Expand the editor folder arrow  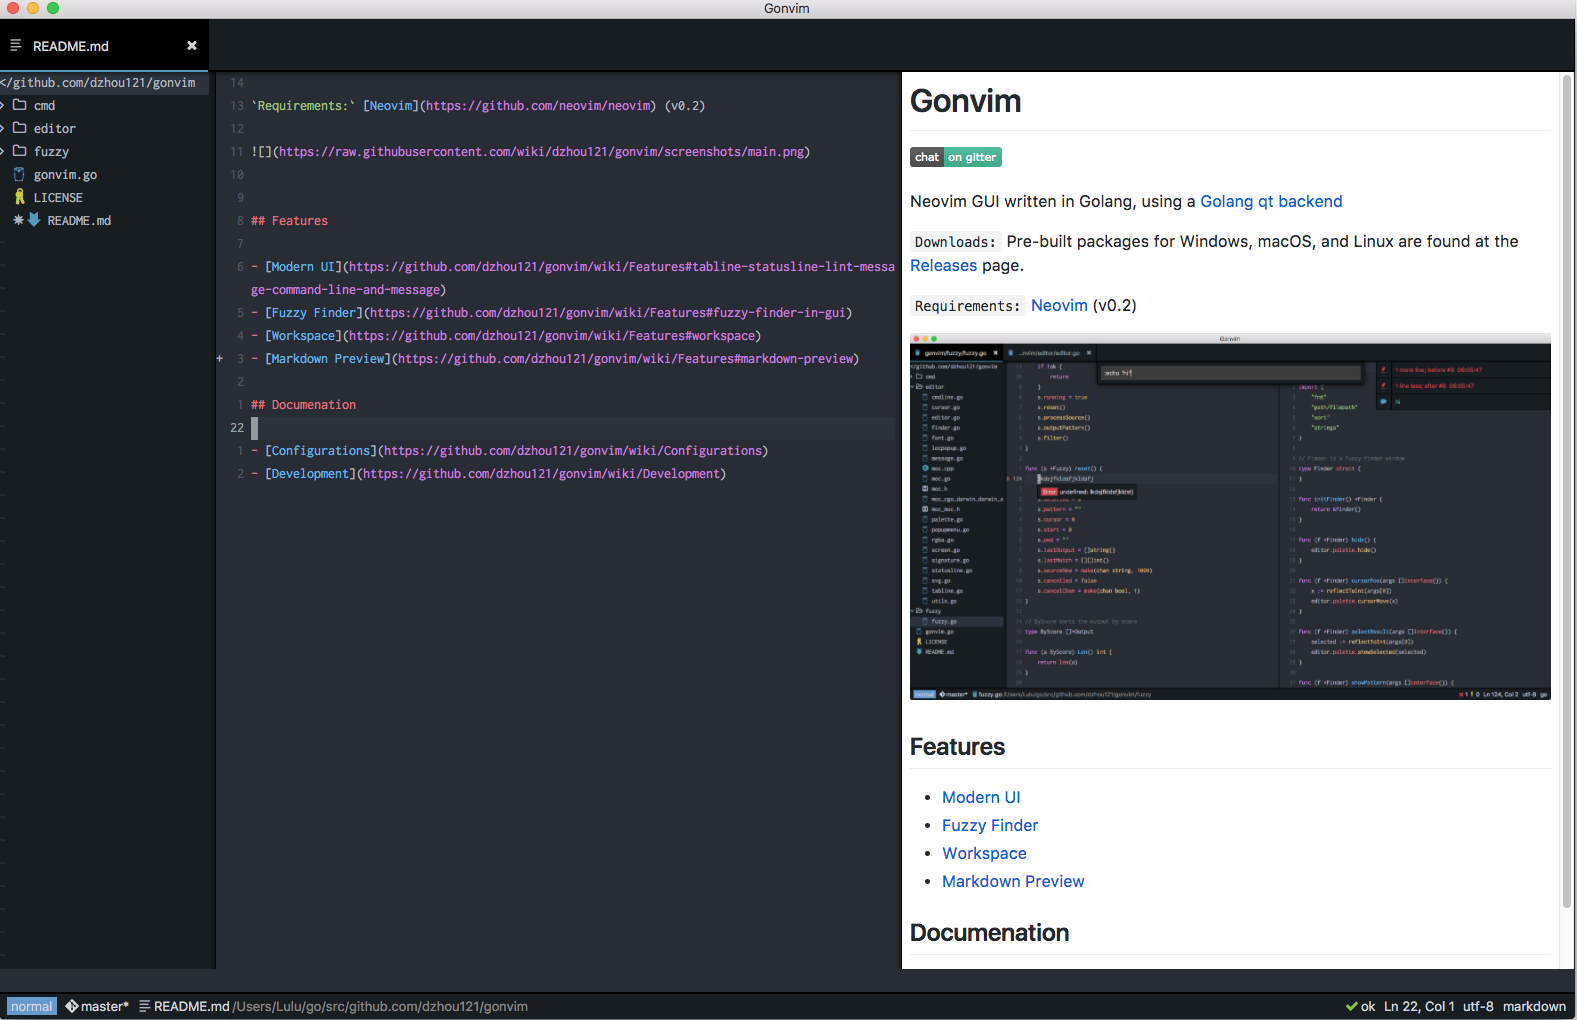click(3, 128)
